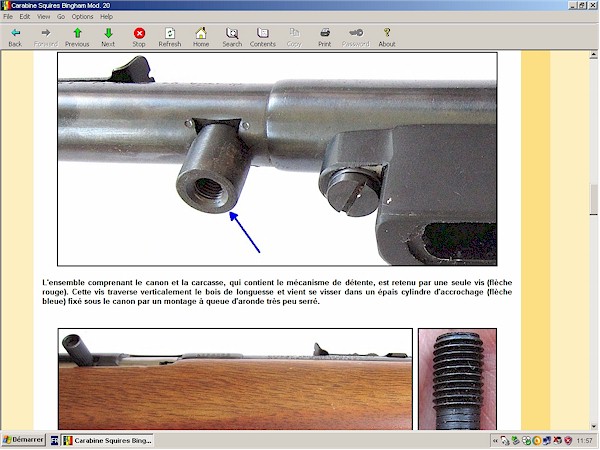Click the grayed Copy toolbar button
The image size is (600, 450).
tap(294, 37)
